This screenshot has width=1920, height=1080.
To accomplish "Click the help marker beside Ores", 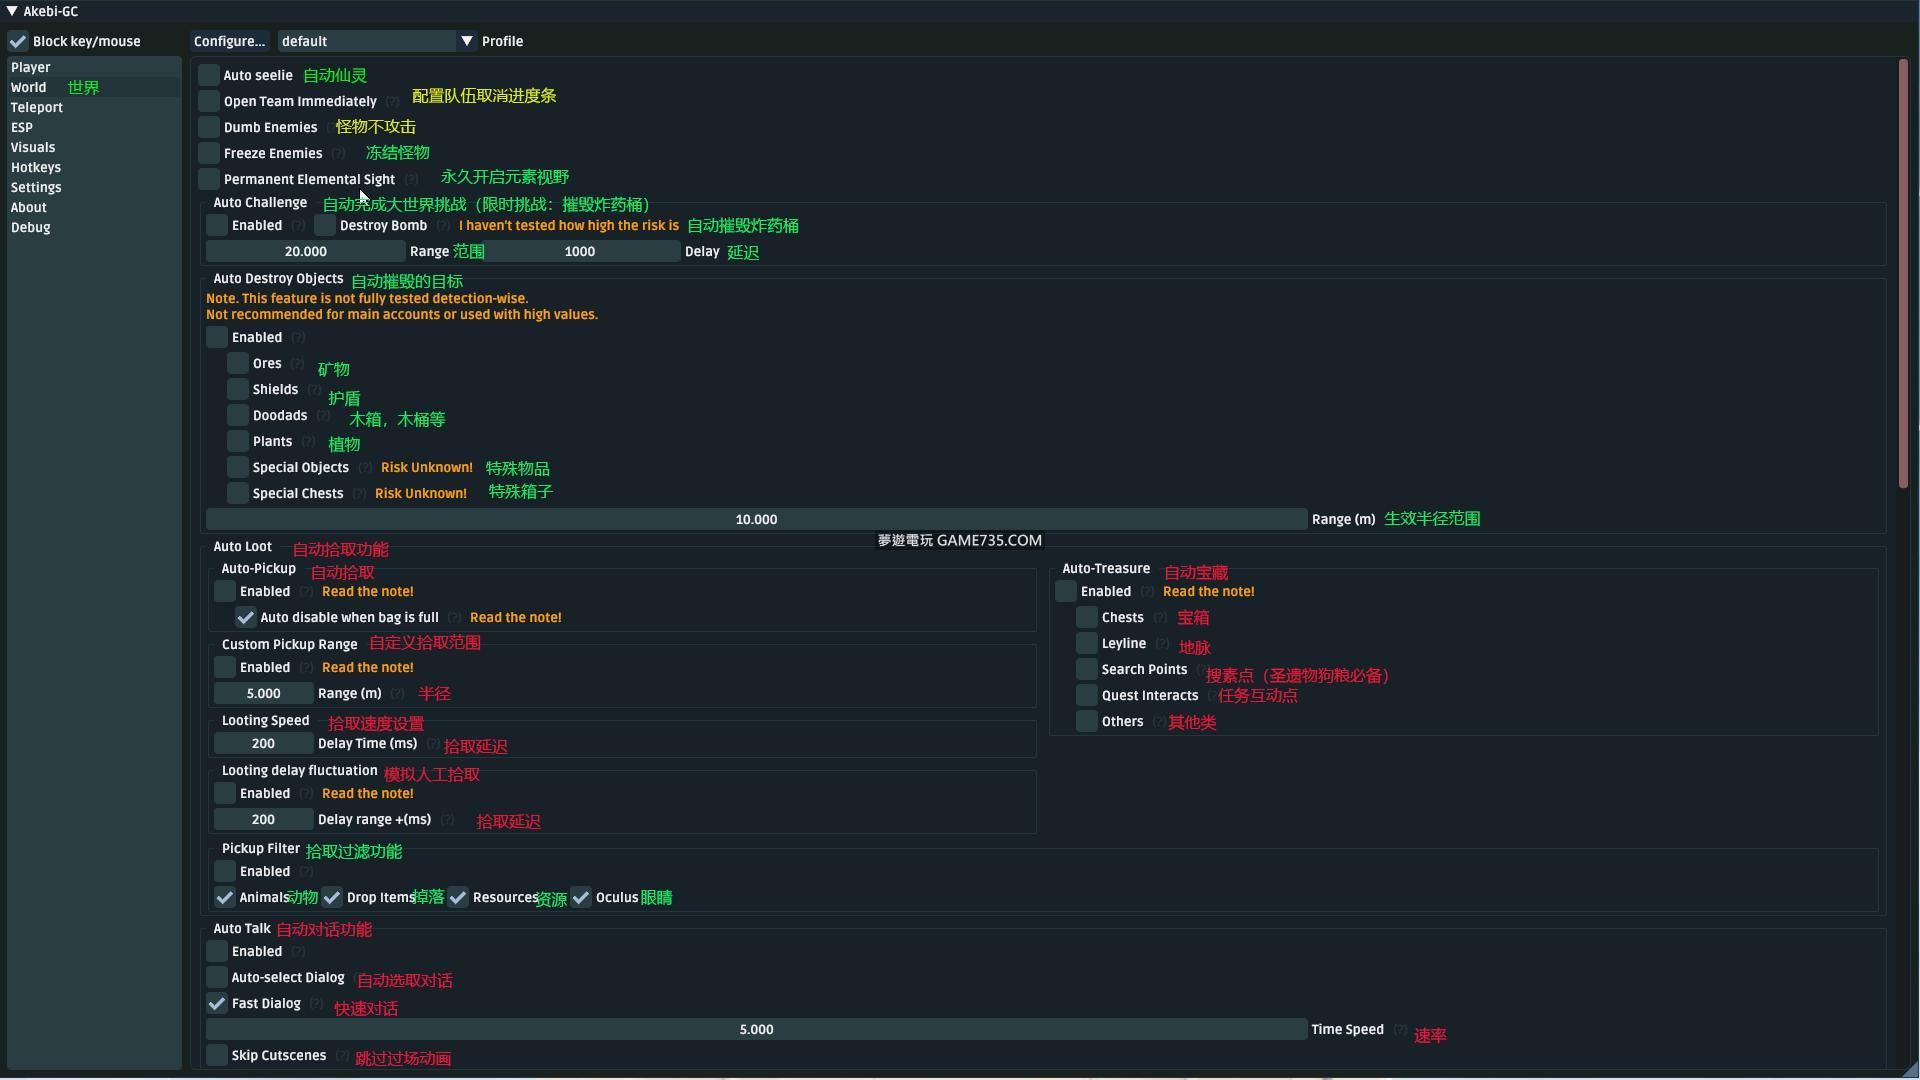I will [297, 364].
